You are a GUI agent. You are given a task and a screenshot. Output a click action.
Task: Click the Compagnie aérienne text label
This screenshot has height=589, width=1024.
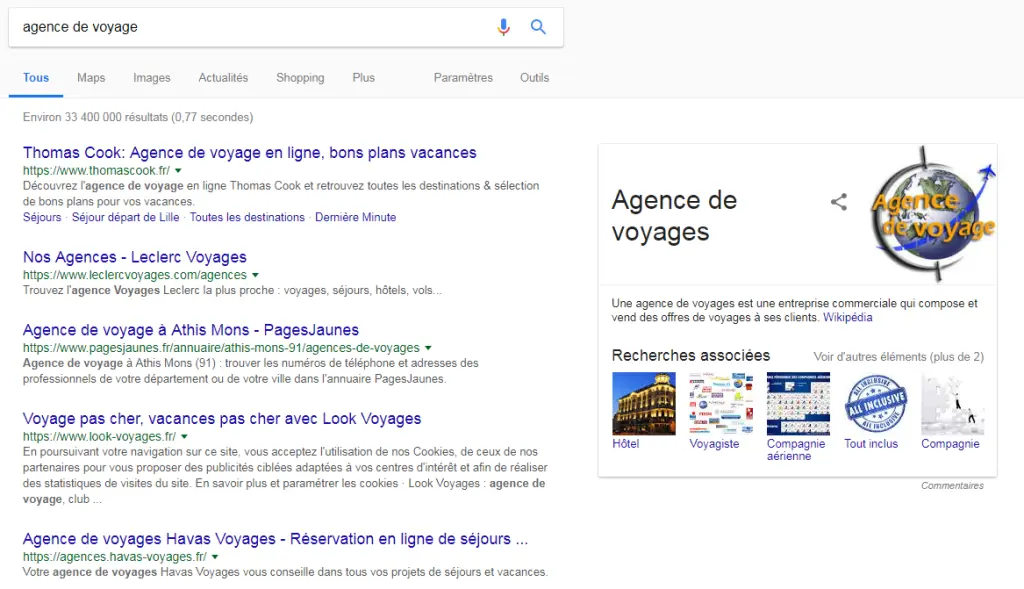coord(795,450)
